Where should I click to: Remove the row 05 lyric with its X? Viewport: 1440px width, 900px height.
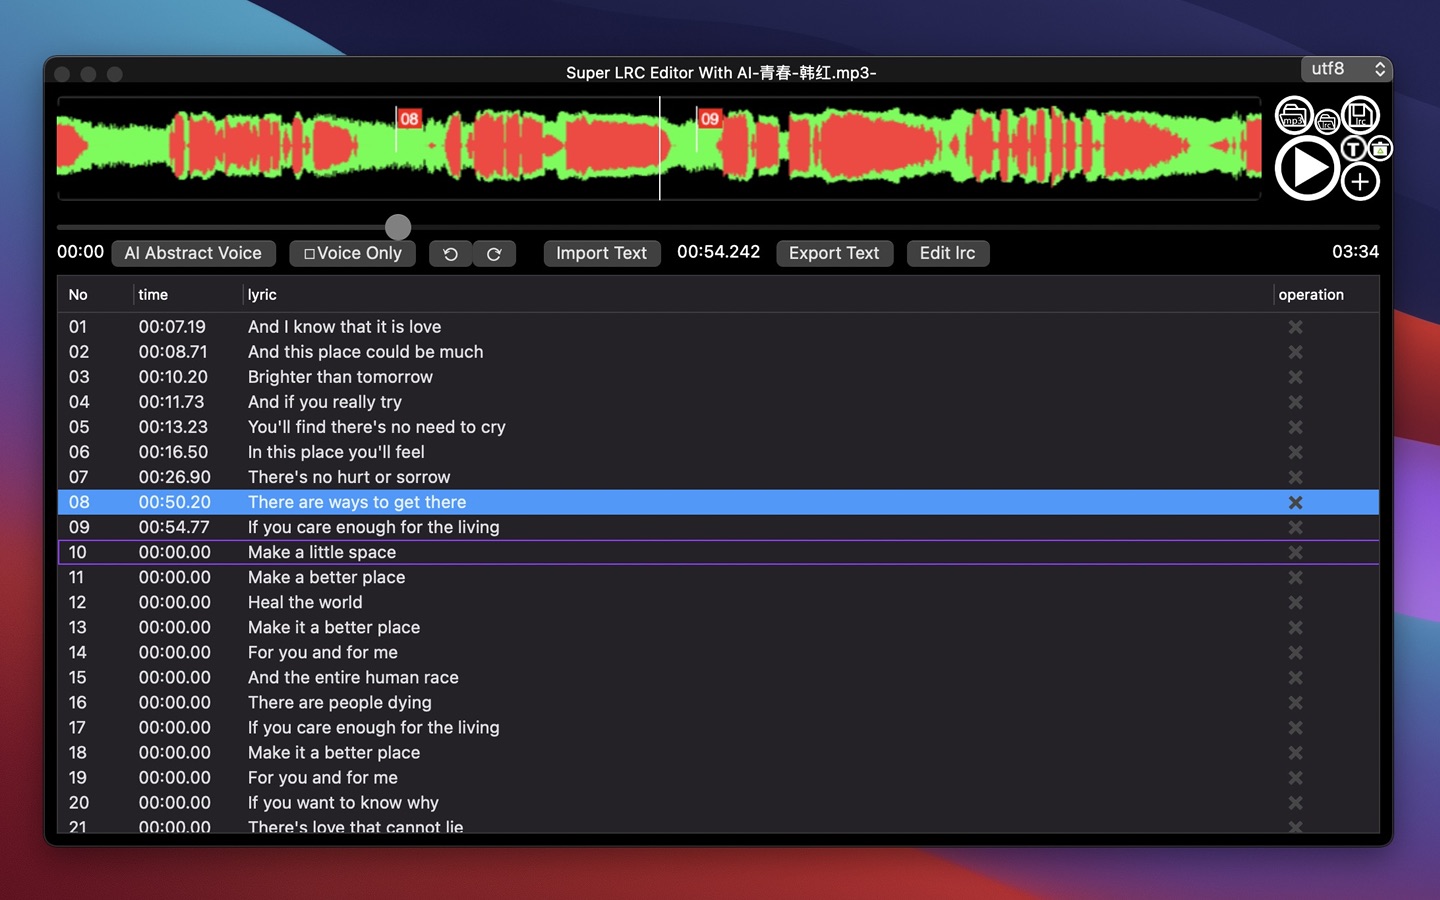tap(1295, 427)
